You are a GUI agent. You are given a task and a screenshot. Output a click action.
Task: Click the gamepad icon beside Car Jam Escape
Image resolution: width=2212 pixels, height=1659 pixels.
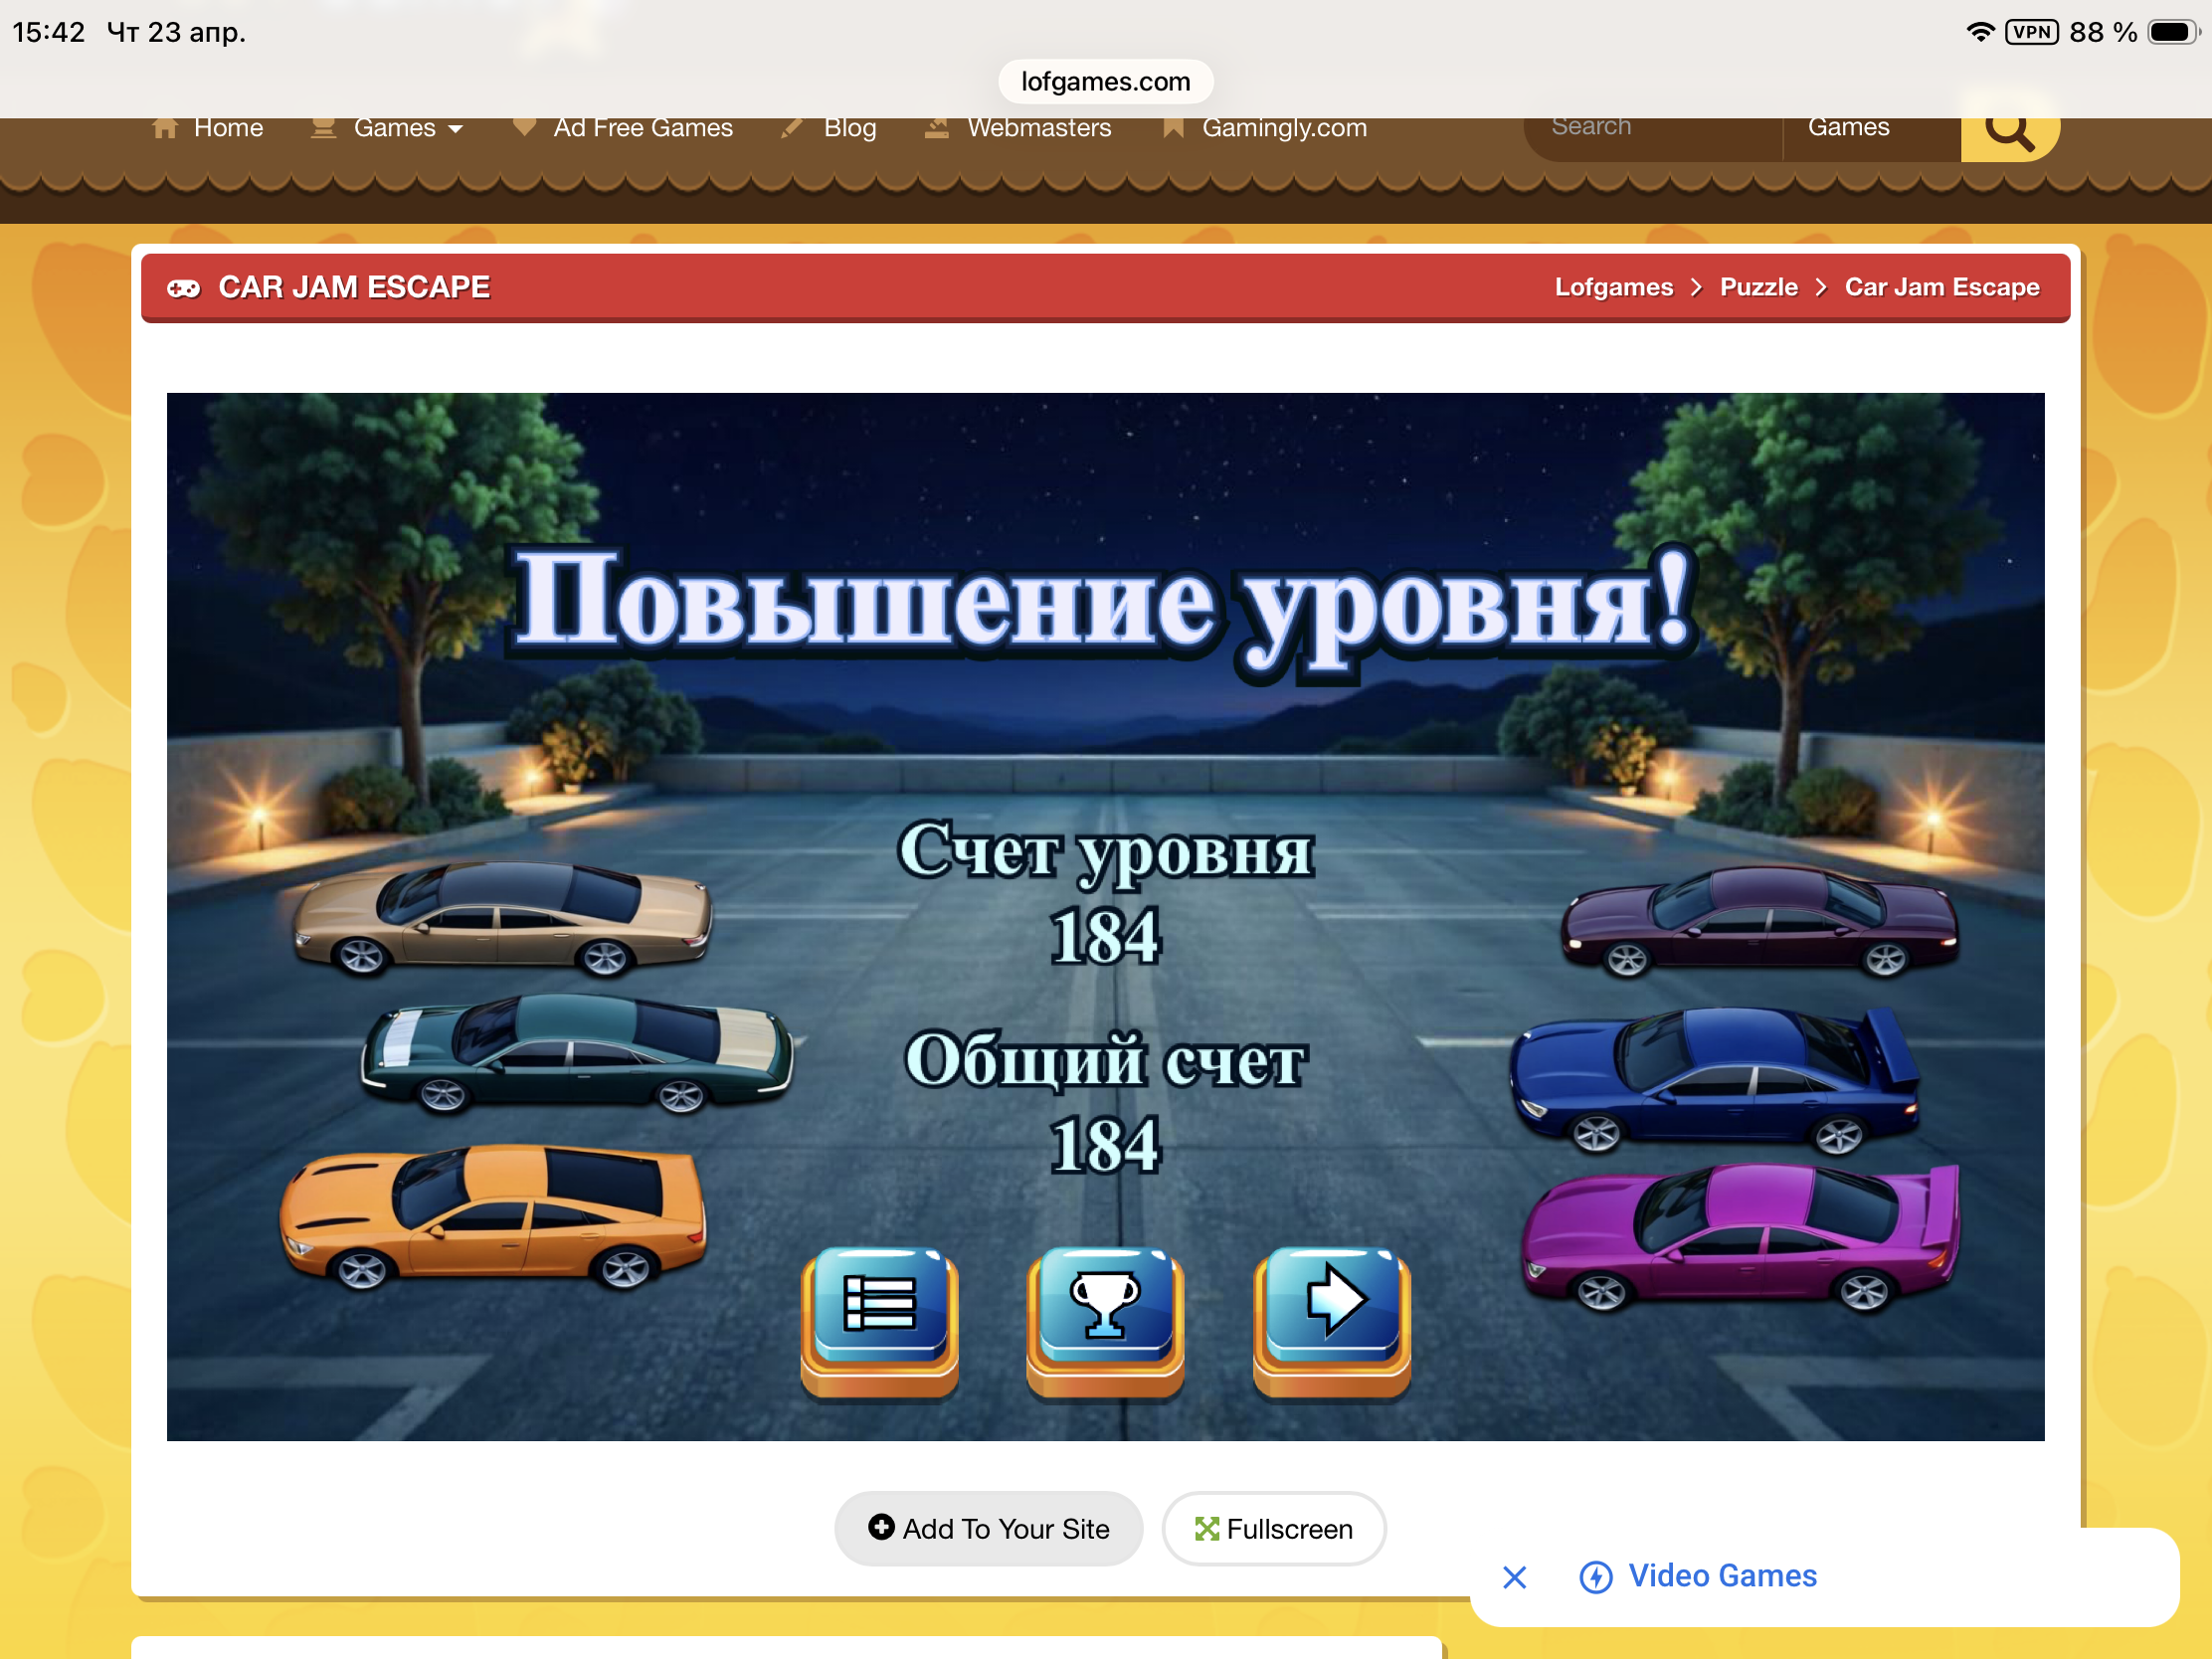tap(183, 288)
